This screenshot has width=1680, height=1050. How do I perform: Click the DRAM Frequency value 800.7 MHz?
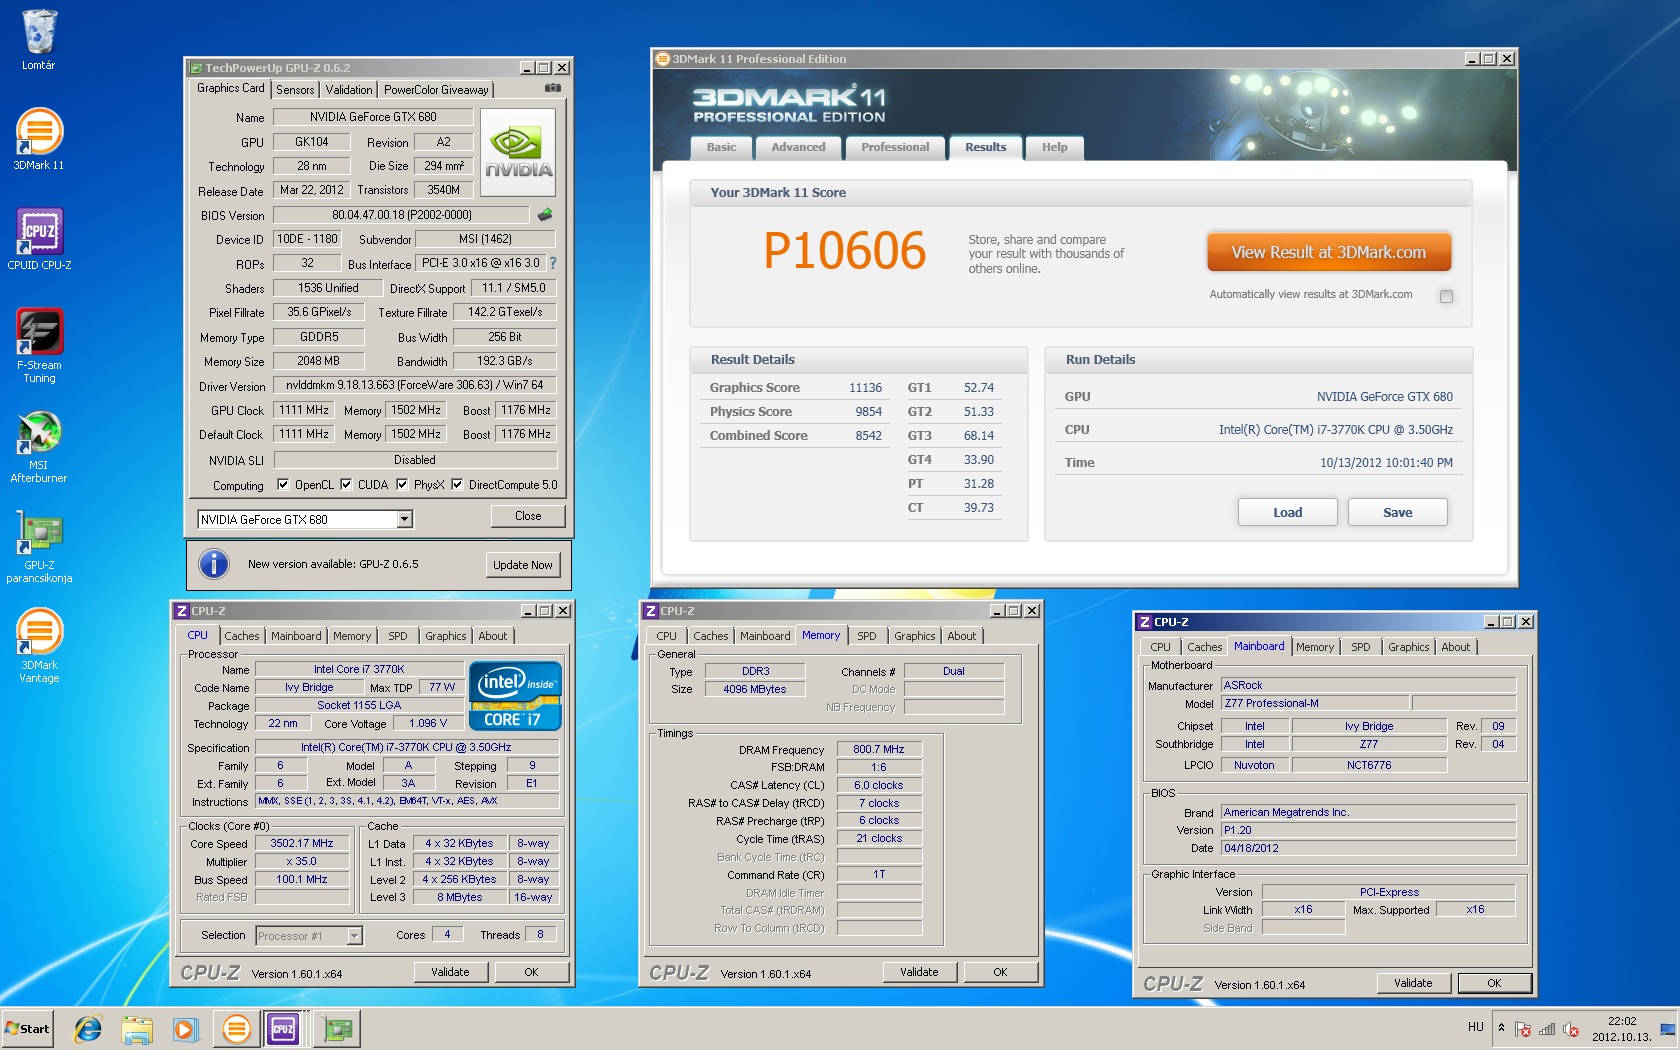(x=878, y=749)
